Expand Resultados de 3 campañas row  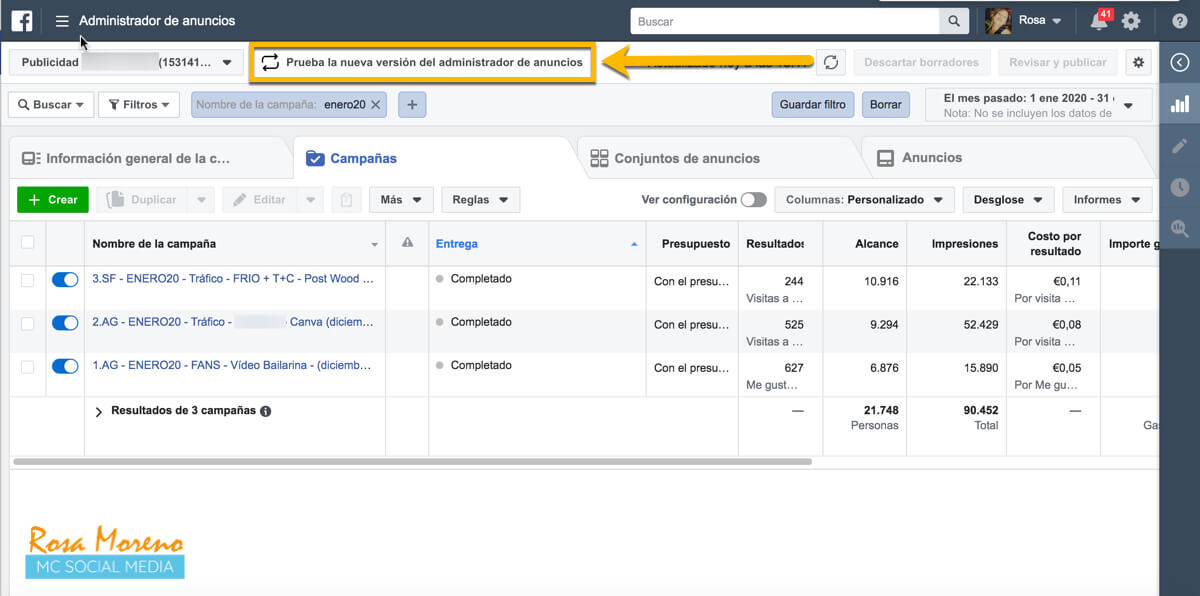click(x=98, y=411)
